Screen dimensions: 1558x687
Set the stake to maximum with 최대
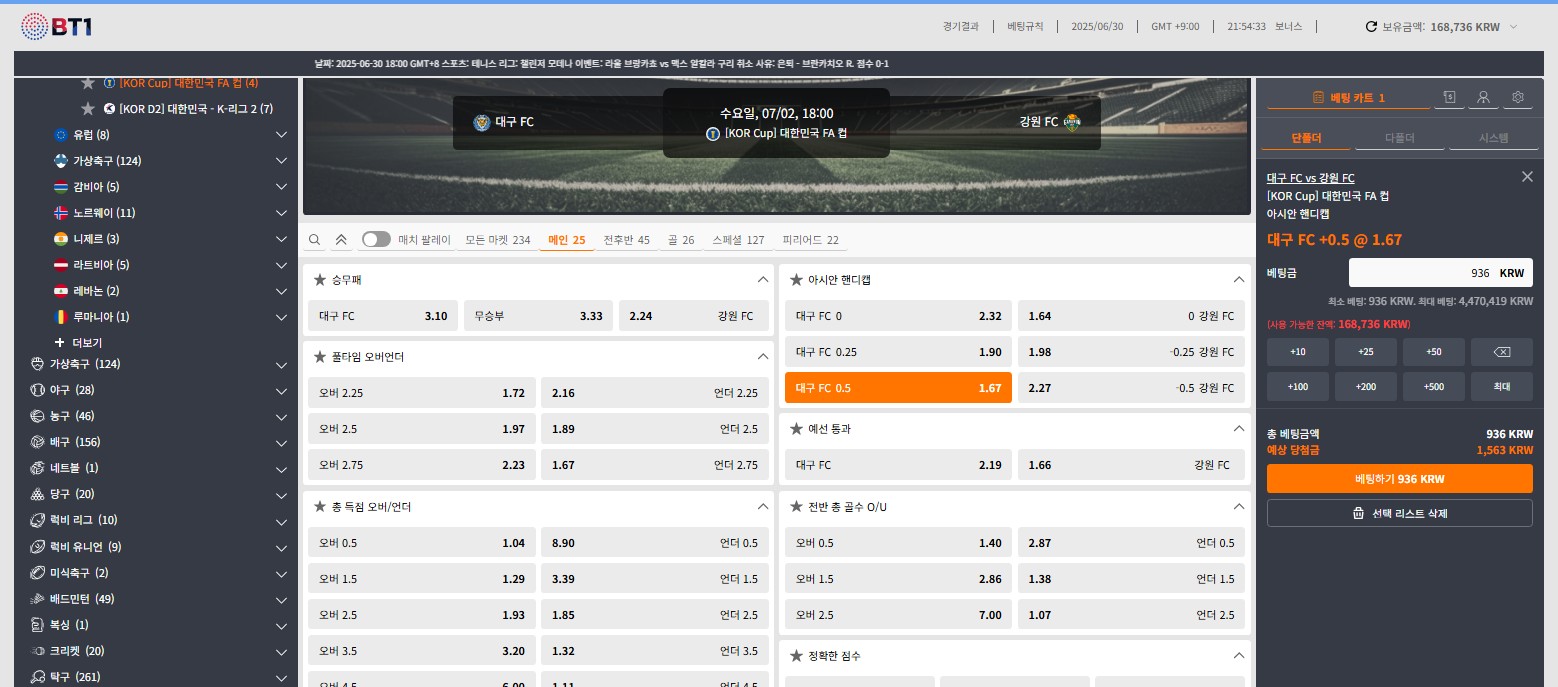(x=1501, y=387)
